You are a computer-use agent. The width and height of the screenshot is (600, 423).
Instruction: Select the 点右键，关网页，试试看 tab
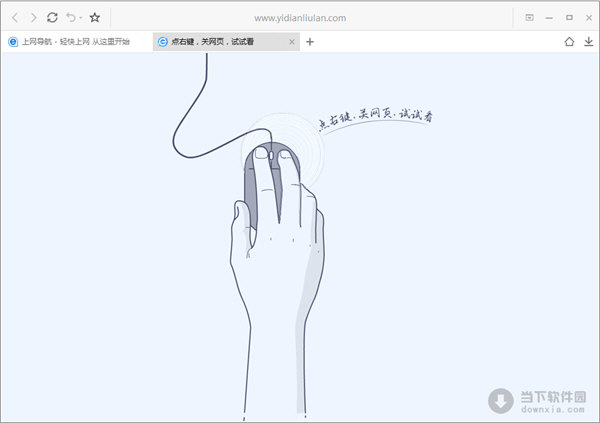click(226, 42)
